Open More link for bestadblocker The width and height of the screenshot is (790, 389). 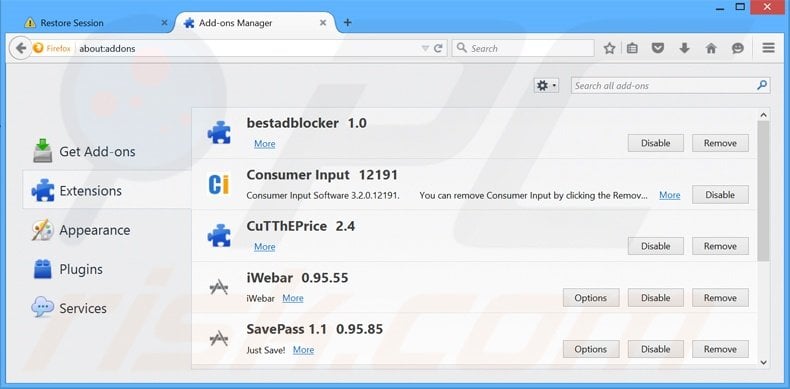[265, 144]
